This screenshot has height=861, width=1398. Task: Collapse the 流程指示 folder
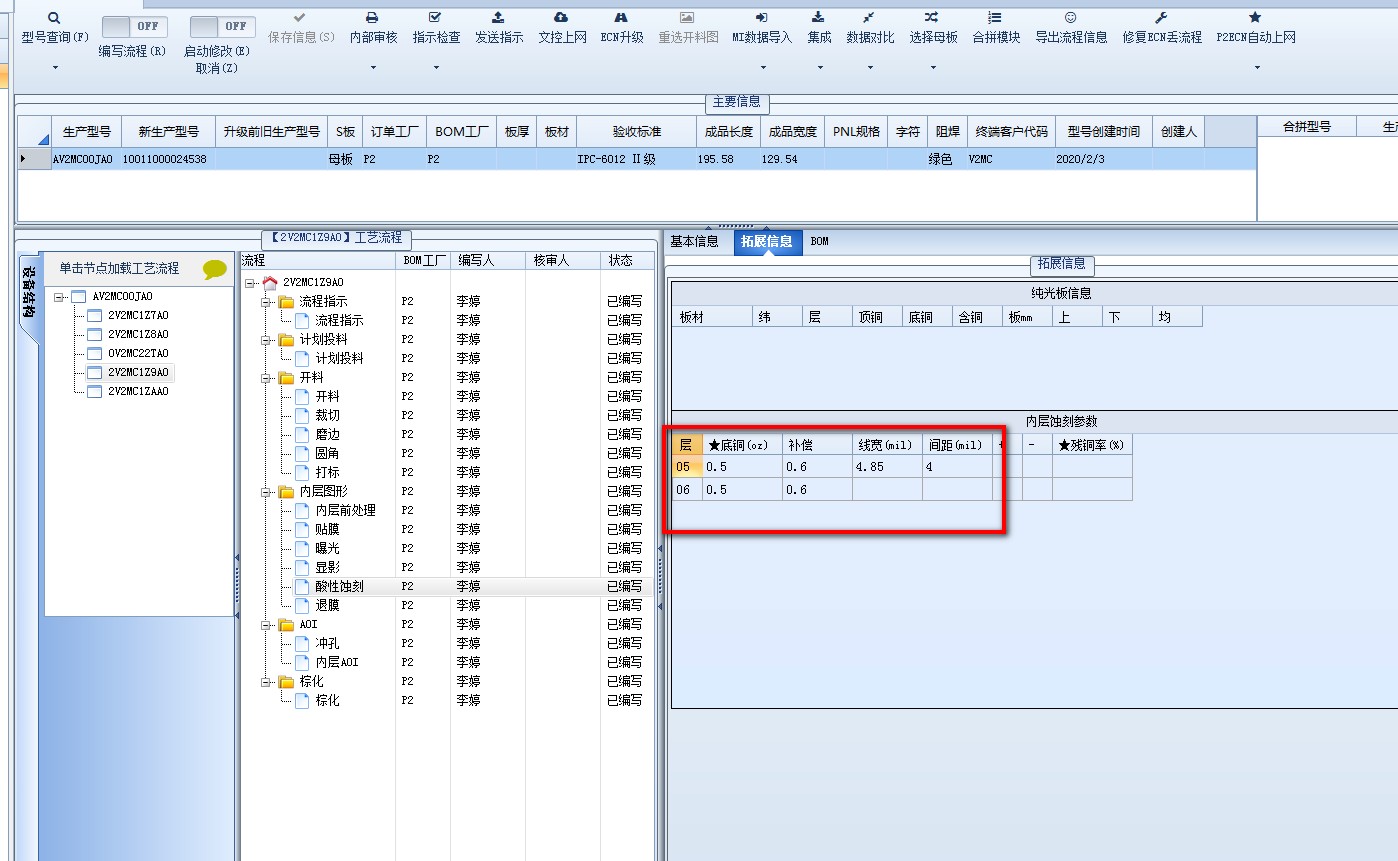[x=266, y=301]
